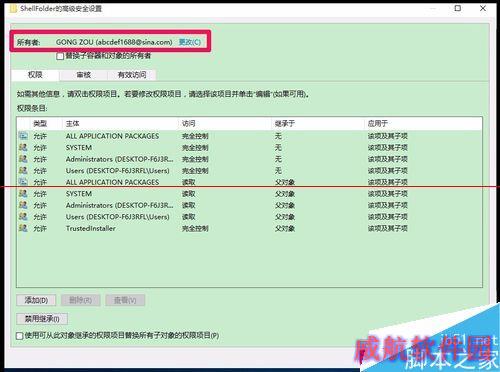The width and height of the screenshot is (500, 372).
Task: Click the 添加(D) button
Action: [36, 300]
